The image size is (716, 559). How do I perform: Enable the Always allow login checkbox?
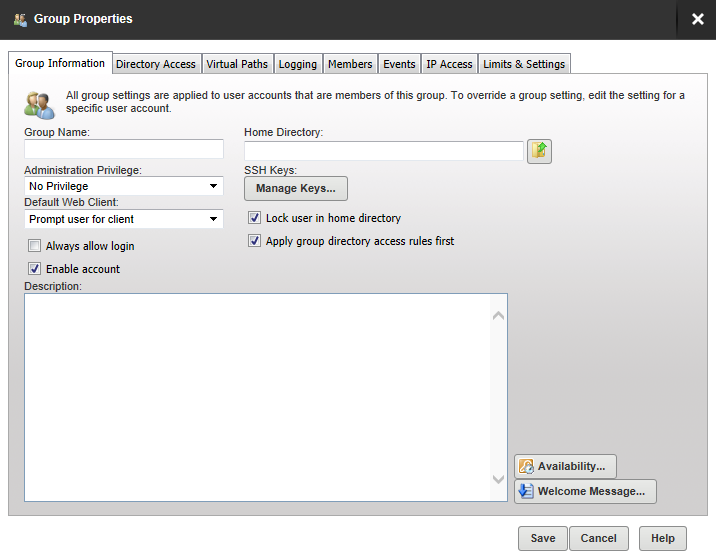coord(35,246)
